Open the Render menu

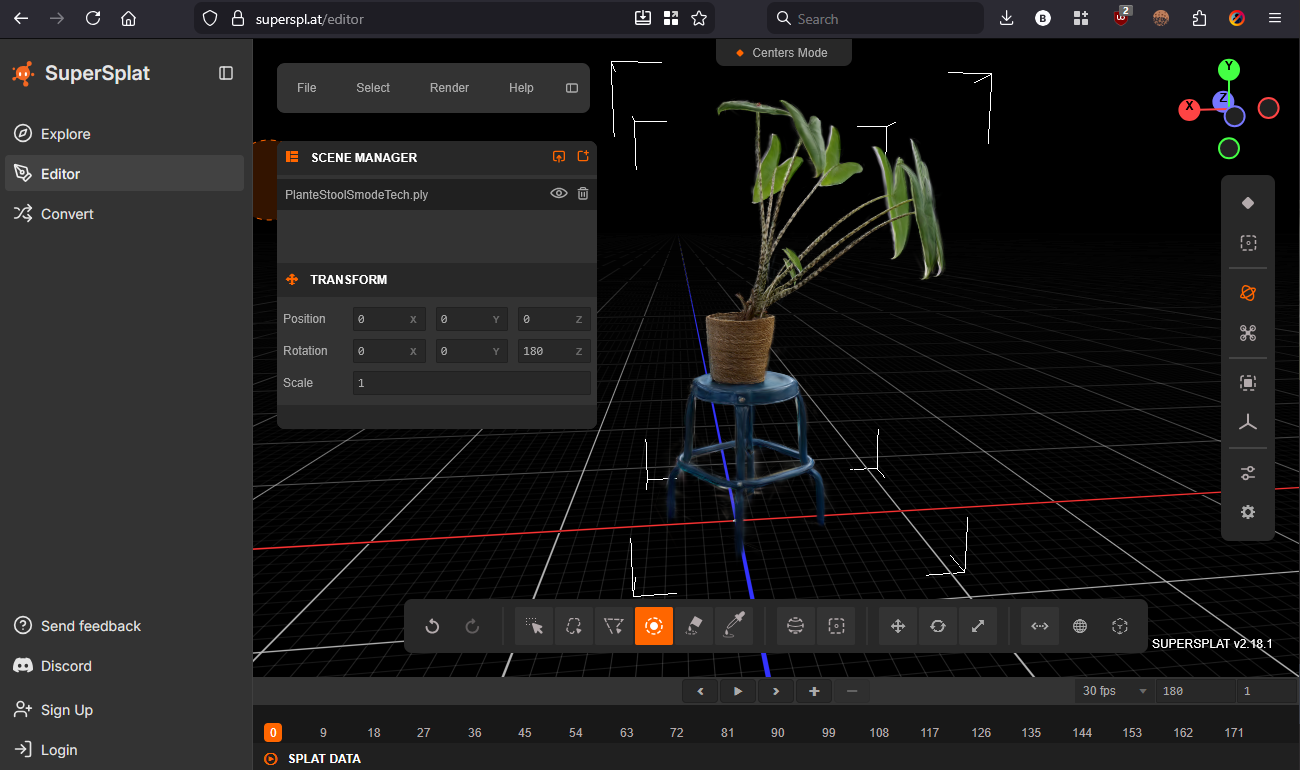[449, 88]
